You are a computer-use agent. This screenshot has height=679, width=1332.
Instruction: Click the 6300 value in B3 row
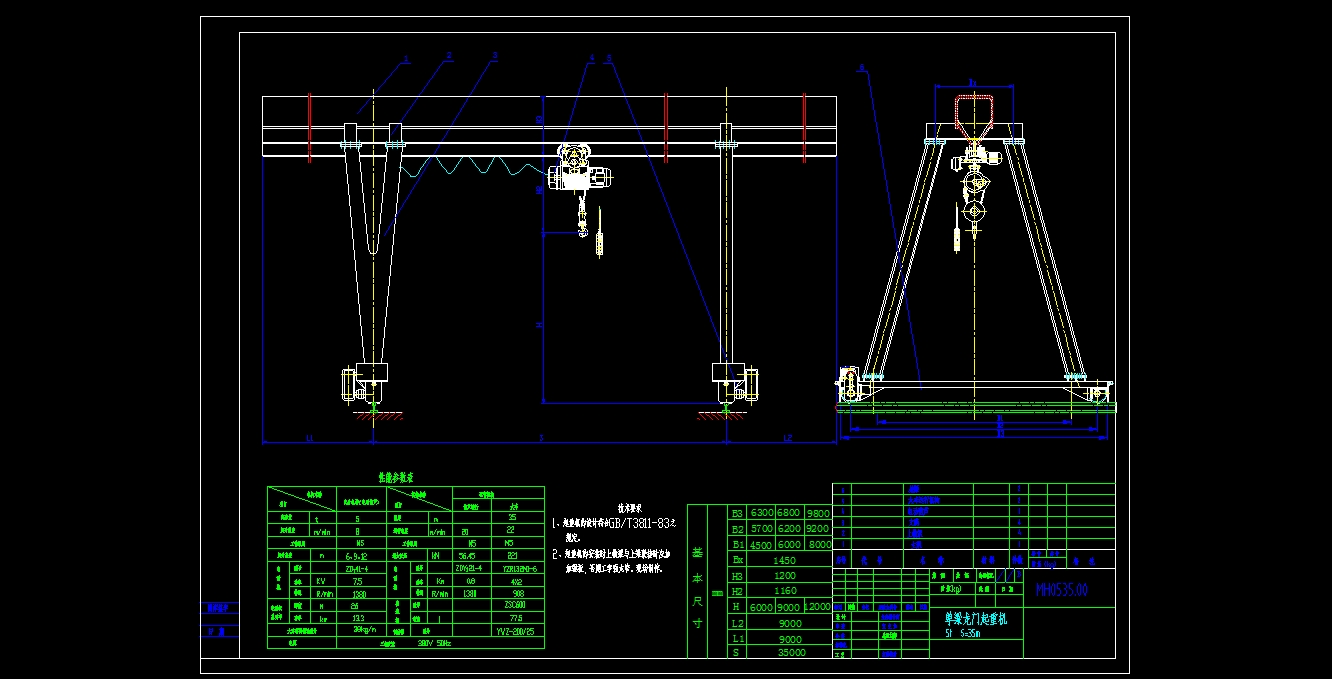click(762, 512)
